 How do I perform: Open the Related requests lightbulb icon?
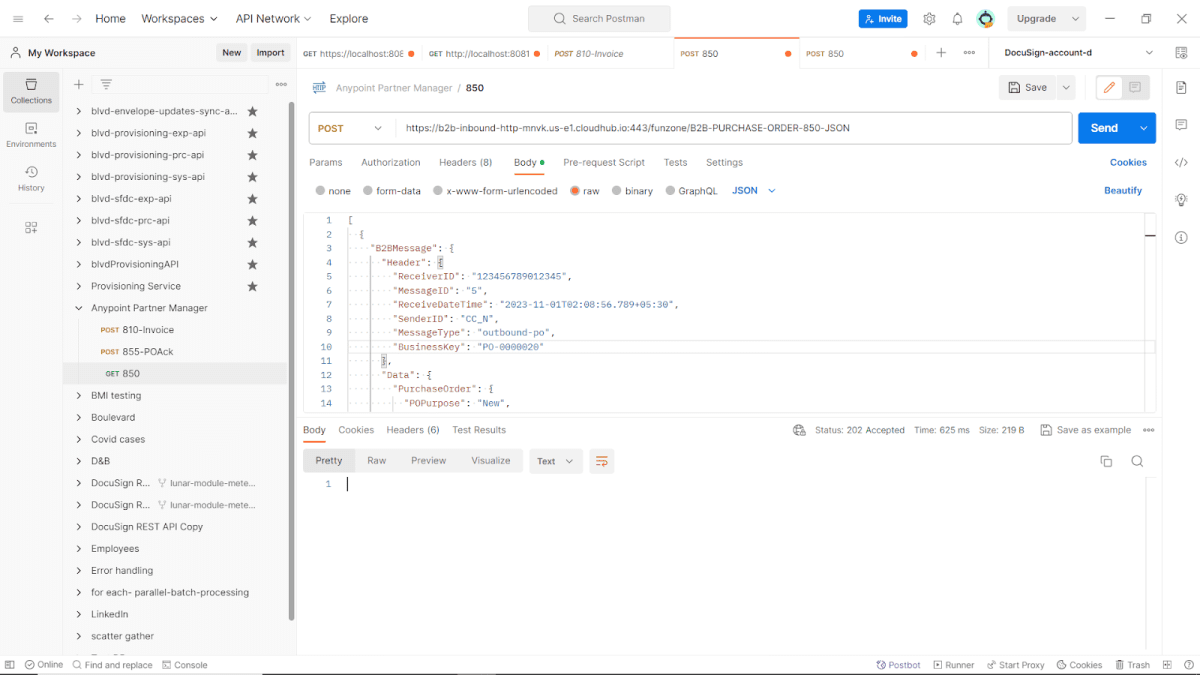pyautogui.click(x=1181, y=200)
